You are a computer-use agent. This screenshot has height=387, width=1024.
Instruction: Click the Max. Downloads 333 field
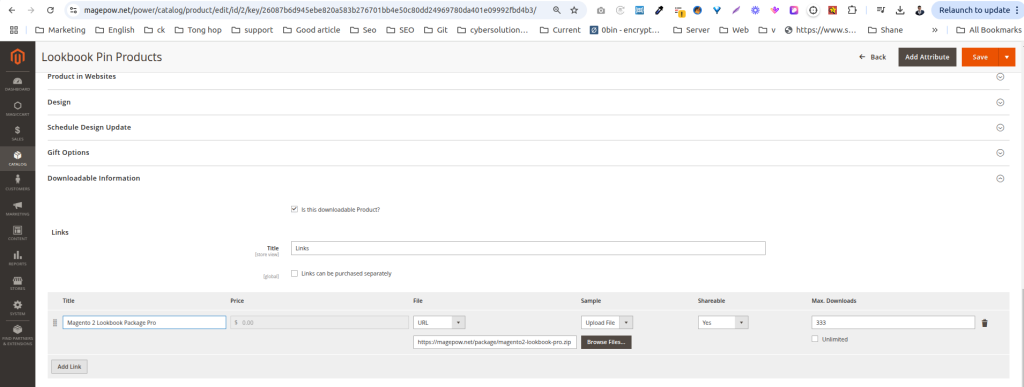click(893, 322)
